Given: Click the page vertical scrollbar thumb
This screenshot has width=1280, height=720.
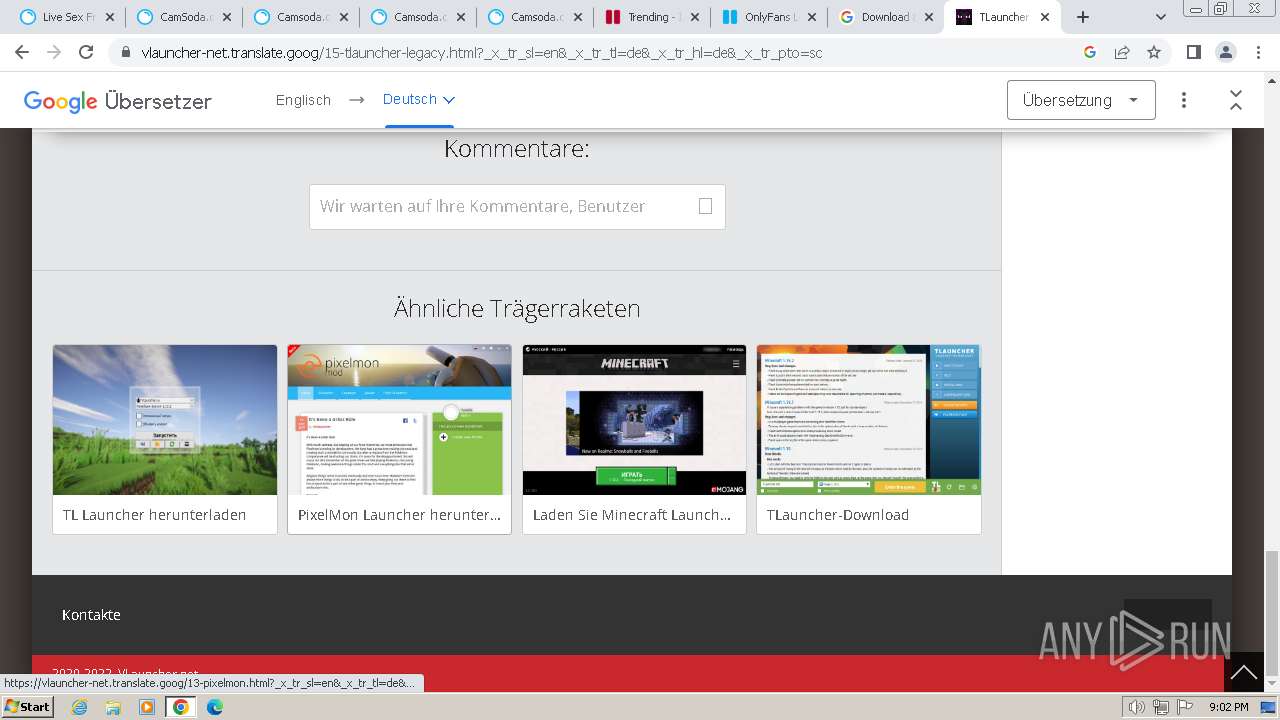Looking at the screenshot, I should (x=1272, y=614).
